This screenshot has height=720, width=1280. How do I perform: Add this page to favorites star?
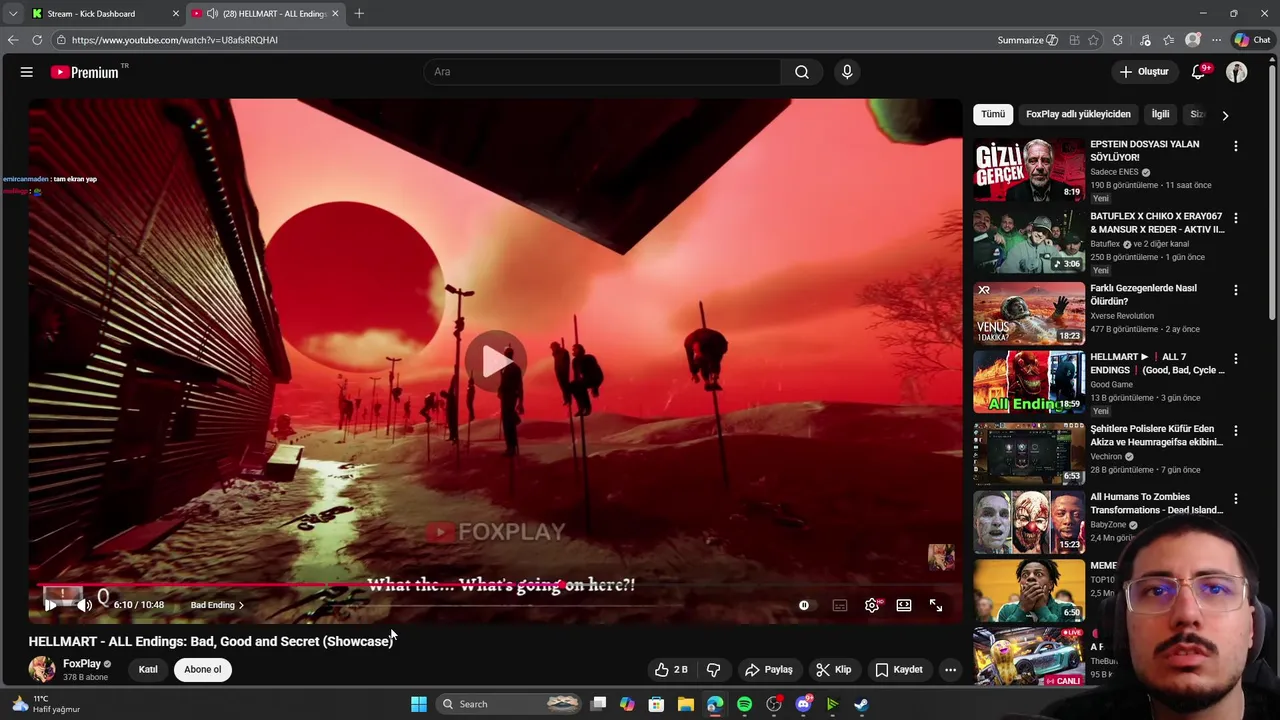click(1093, 40)
